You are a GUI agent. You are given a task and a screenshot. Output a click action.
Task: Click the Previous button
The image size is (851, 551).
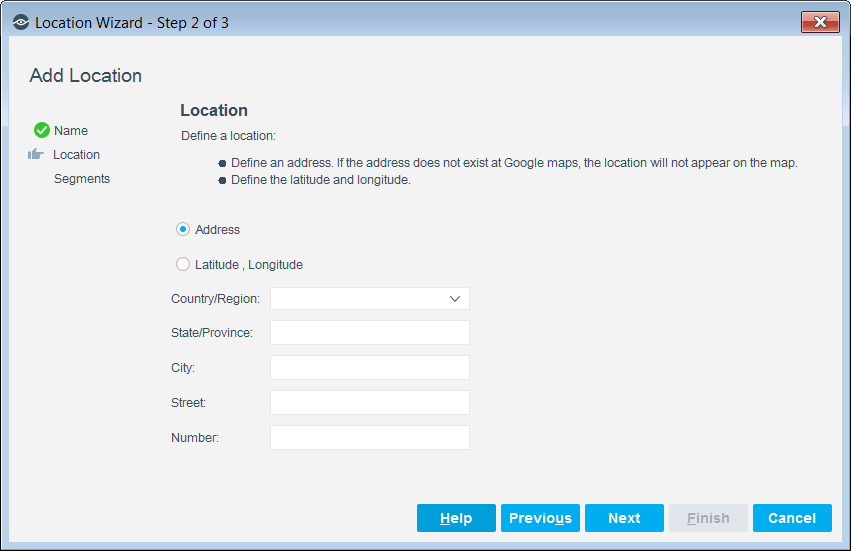pos(540,518)
